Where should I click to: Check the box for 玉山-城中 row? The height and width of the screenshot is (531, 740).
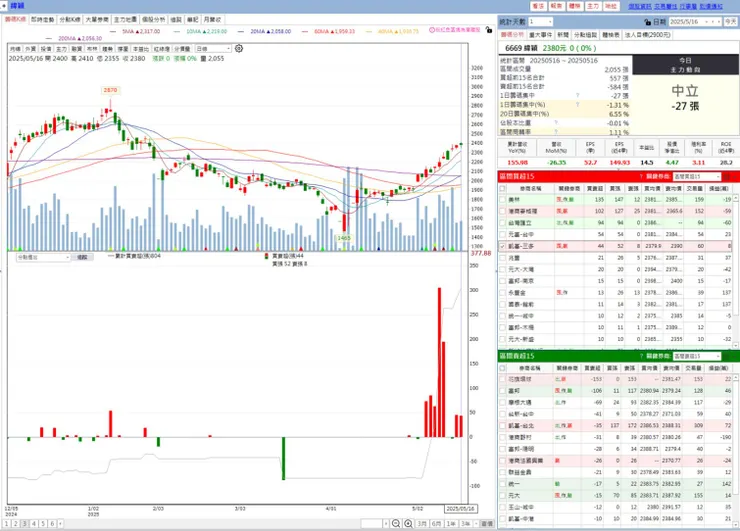coord(503,507)
